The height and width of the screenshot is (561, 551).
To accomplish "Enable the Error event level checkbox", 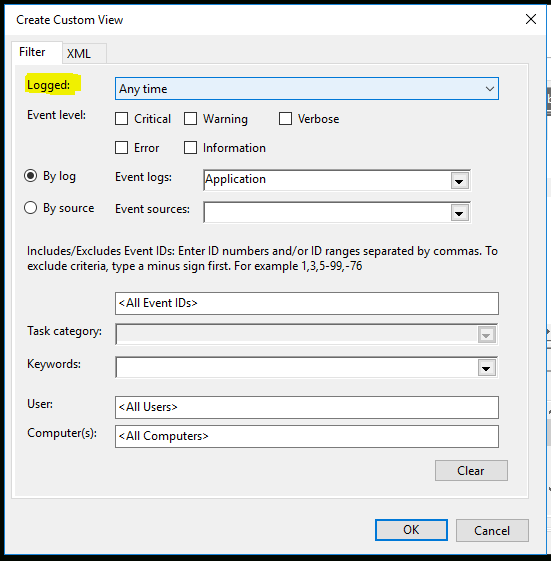I will point(122,147).
